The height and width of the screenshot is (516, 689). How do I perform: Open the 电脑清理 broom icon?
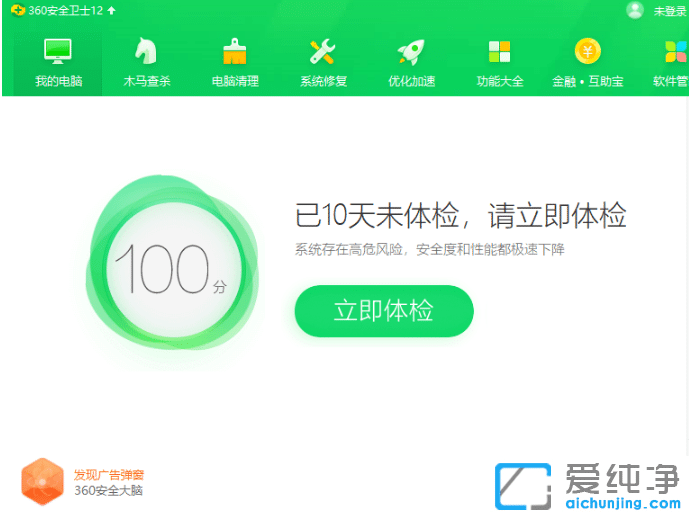point(235,51)
